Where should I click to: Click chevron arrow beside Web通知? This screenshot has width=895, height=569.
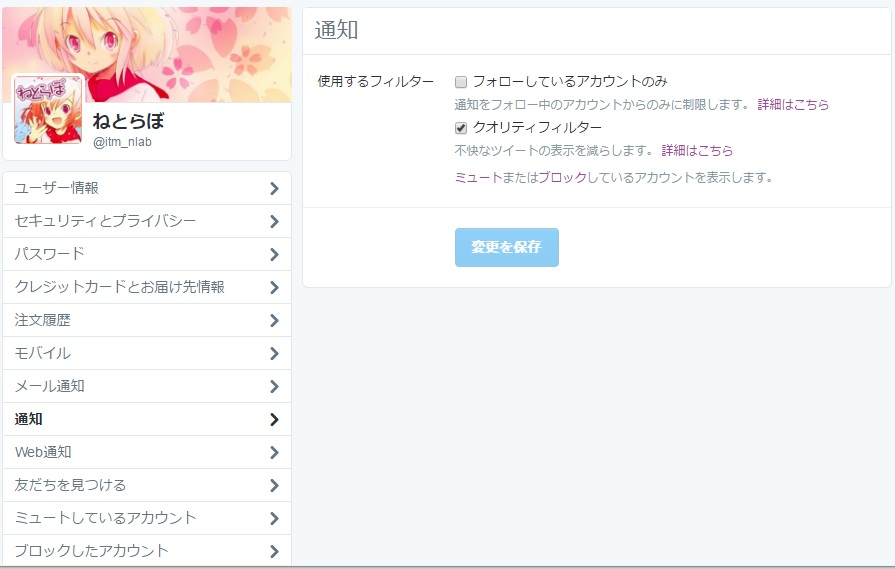(x=274, y=453)
